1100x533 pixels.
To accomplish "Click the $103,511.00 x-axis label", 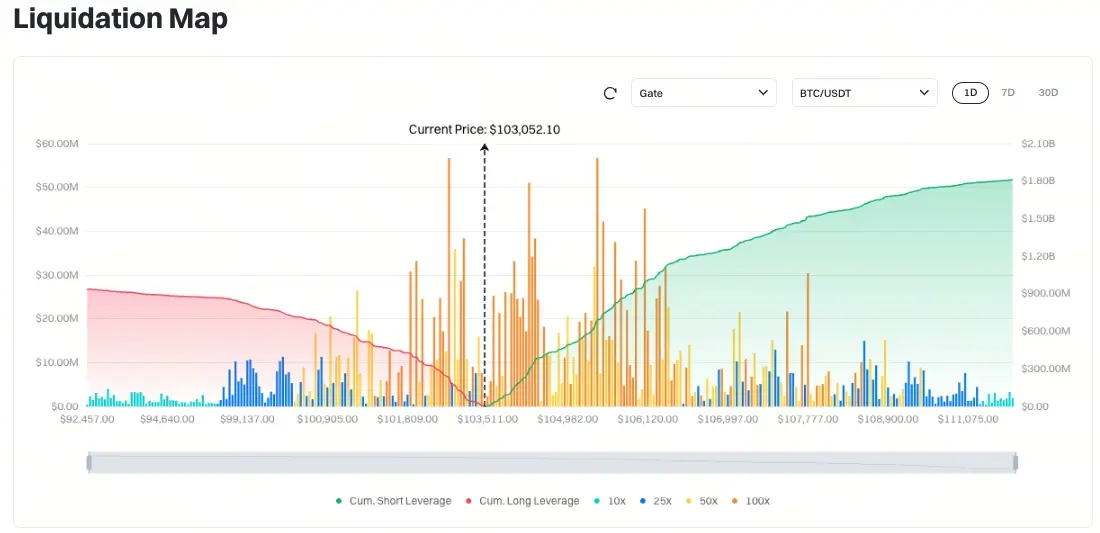I will coord(485,419).
